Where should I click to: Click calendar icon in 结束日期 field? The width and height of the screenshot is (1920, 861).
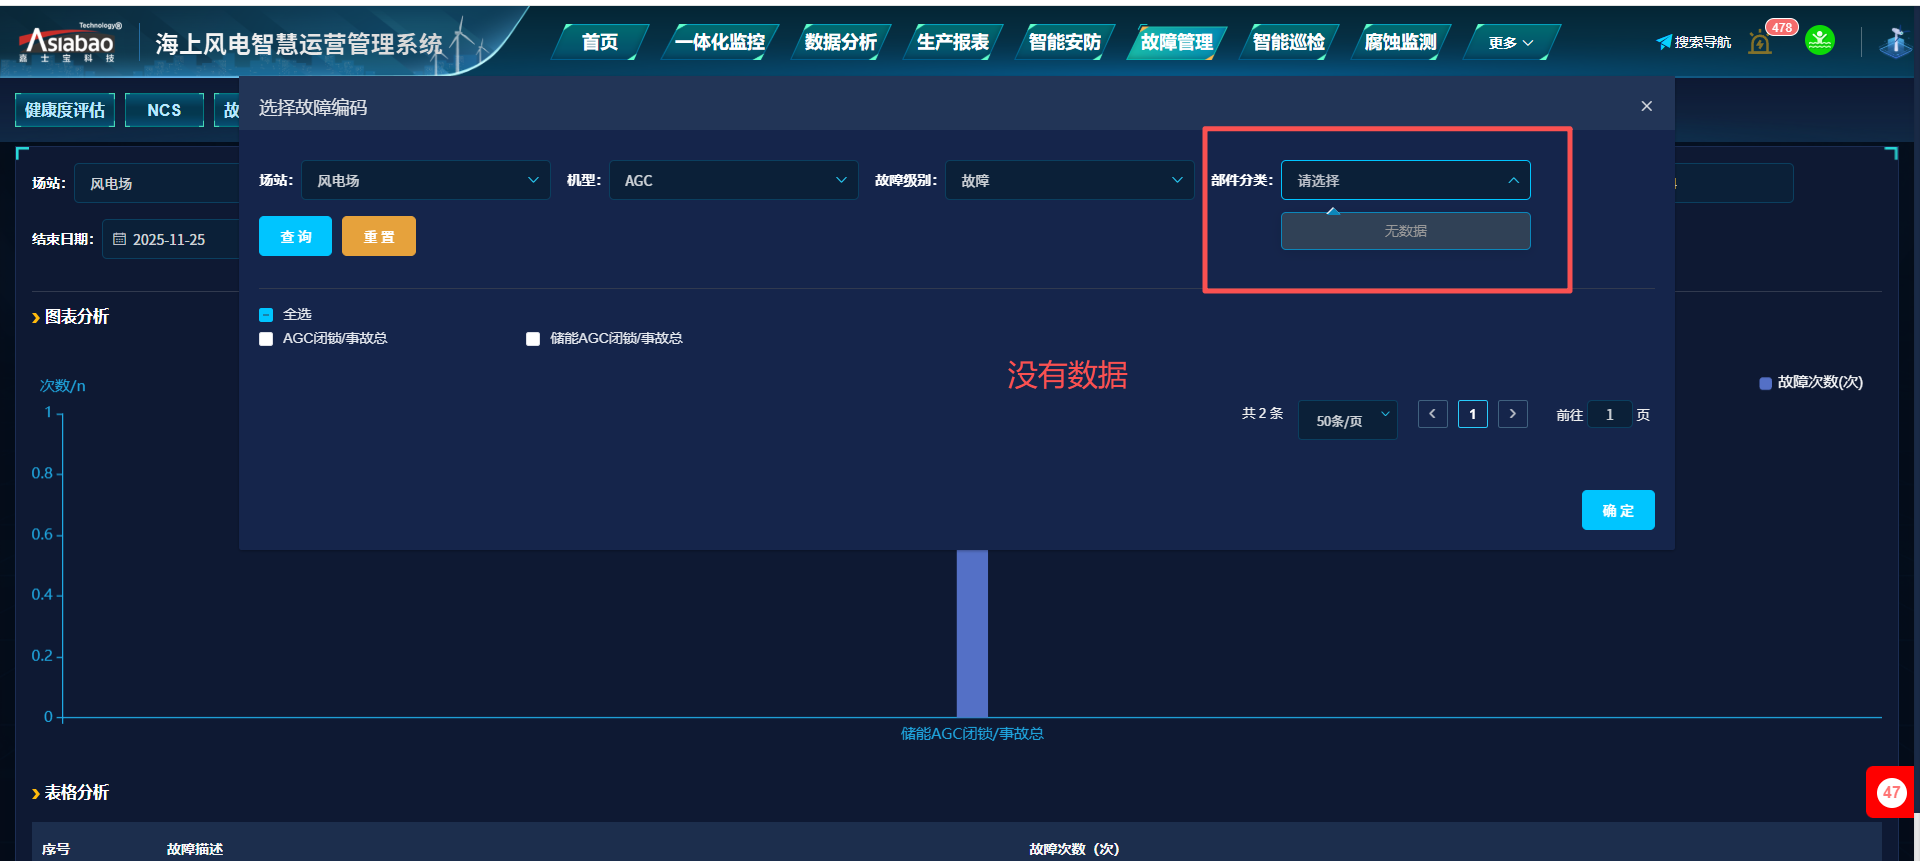[120, 240]
